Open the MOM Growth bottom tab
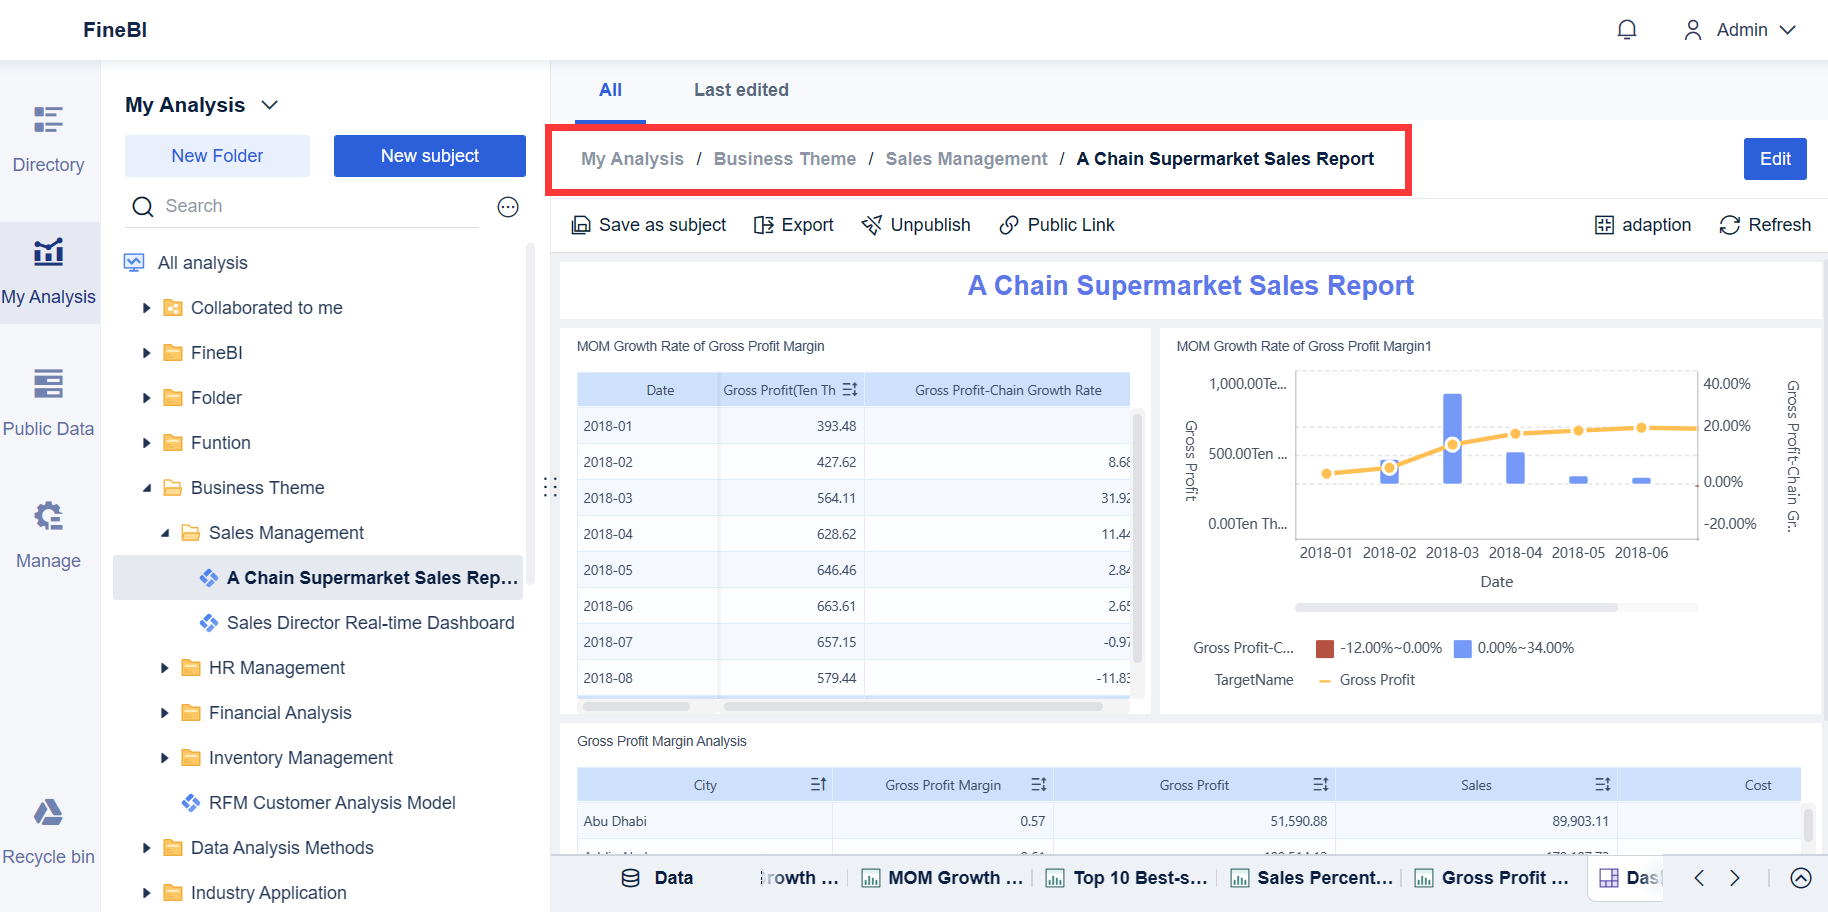This screenshot has height=912, width=1828. 941,877
